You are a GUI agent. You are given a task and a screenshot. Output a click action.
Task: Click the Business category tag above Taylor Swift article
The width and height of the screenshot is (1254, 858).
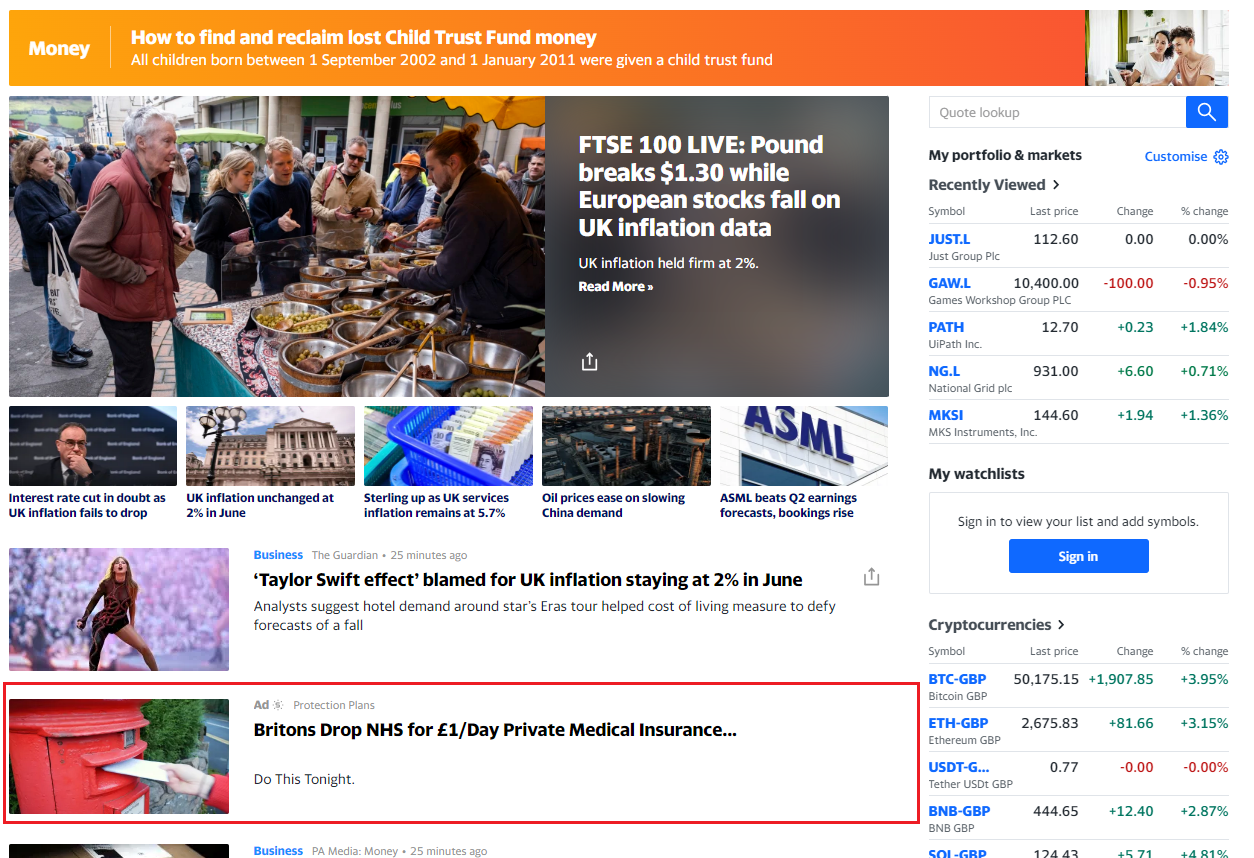pyautogui.click(x=278, y=555)
